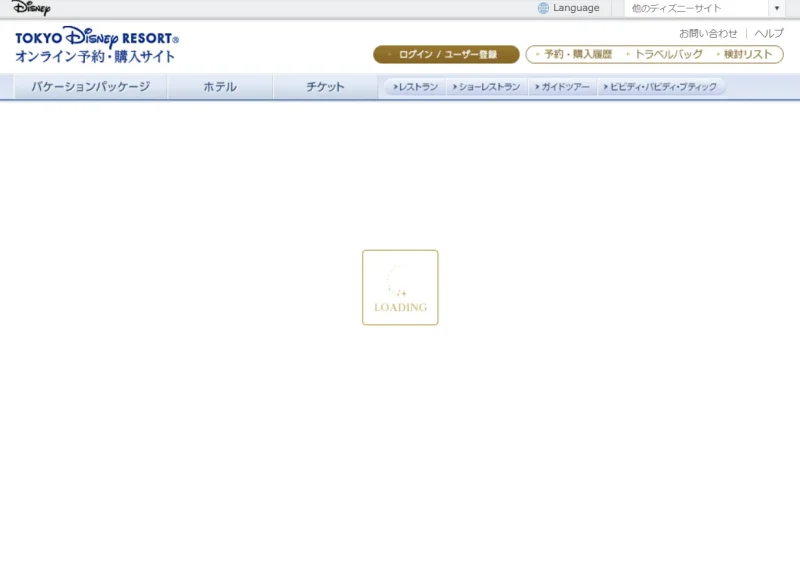Select the バケーションパッケージ tab
This screenshot has width=800, height=568.
point(90,87)
